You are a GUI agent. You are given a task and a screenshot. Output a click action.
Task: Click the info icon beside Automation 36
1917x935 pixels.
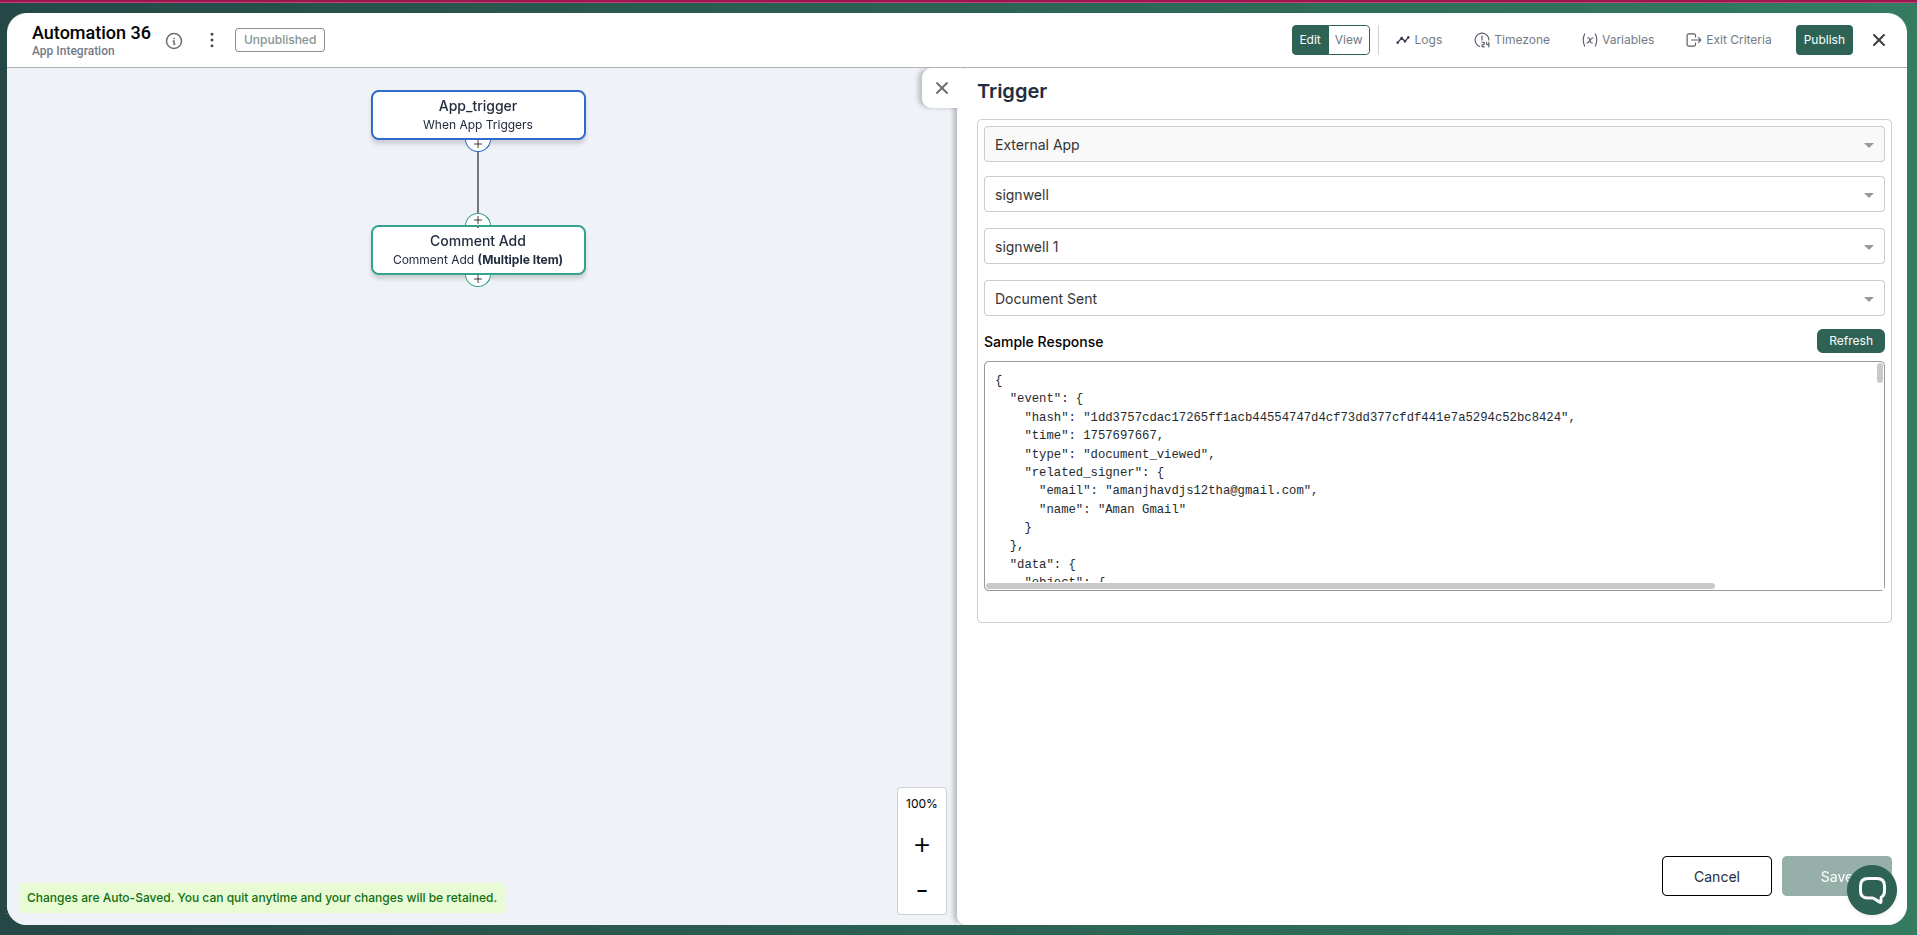click(175, 41)
